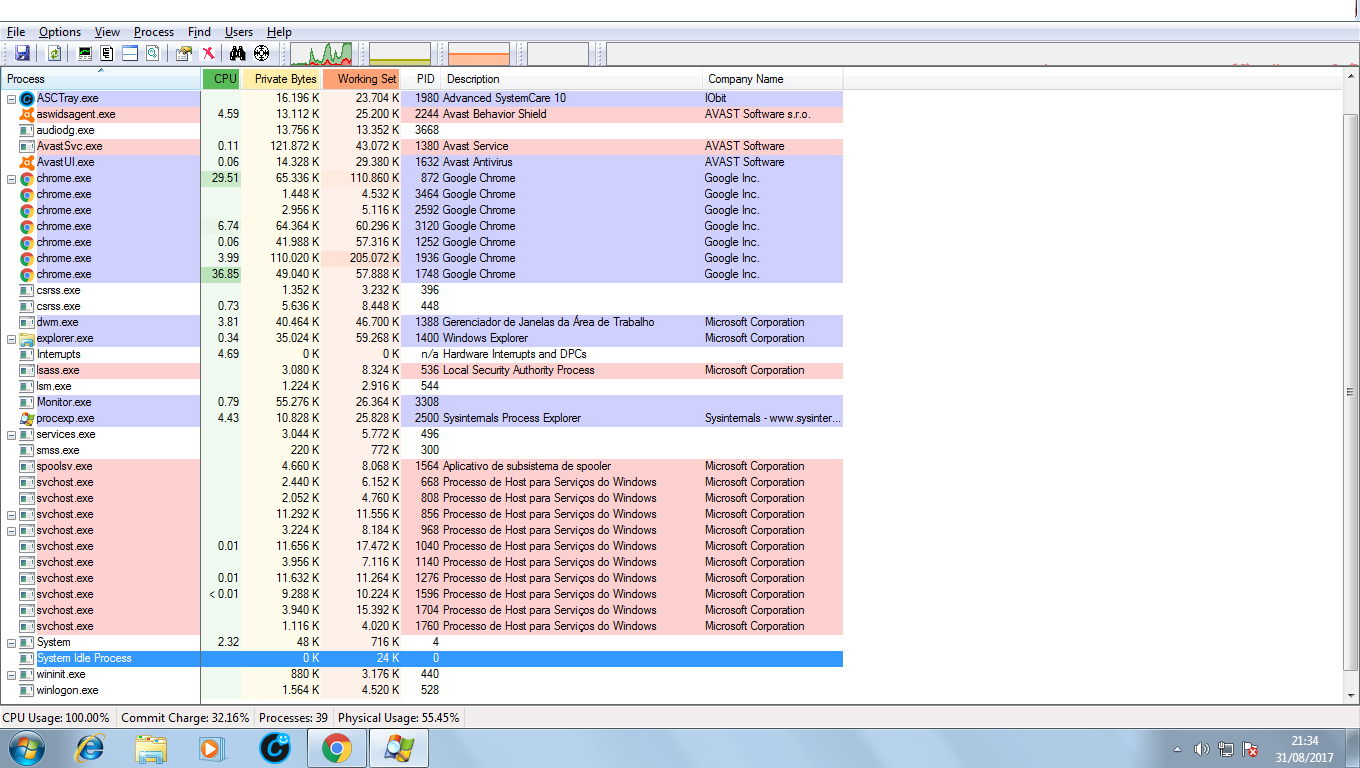Click Chrome icon on PID 872 row
The image size is (1360, 768).
coord(27,178)
